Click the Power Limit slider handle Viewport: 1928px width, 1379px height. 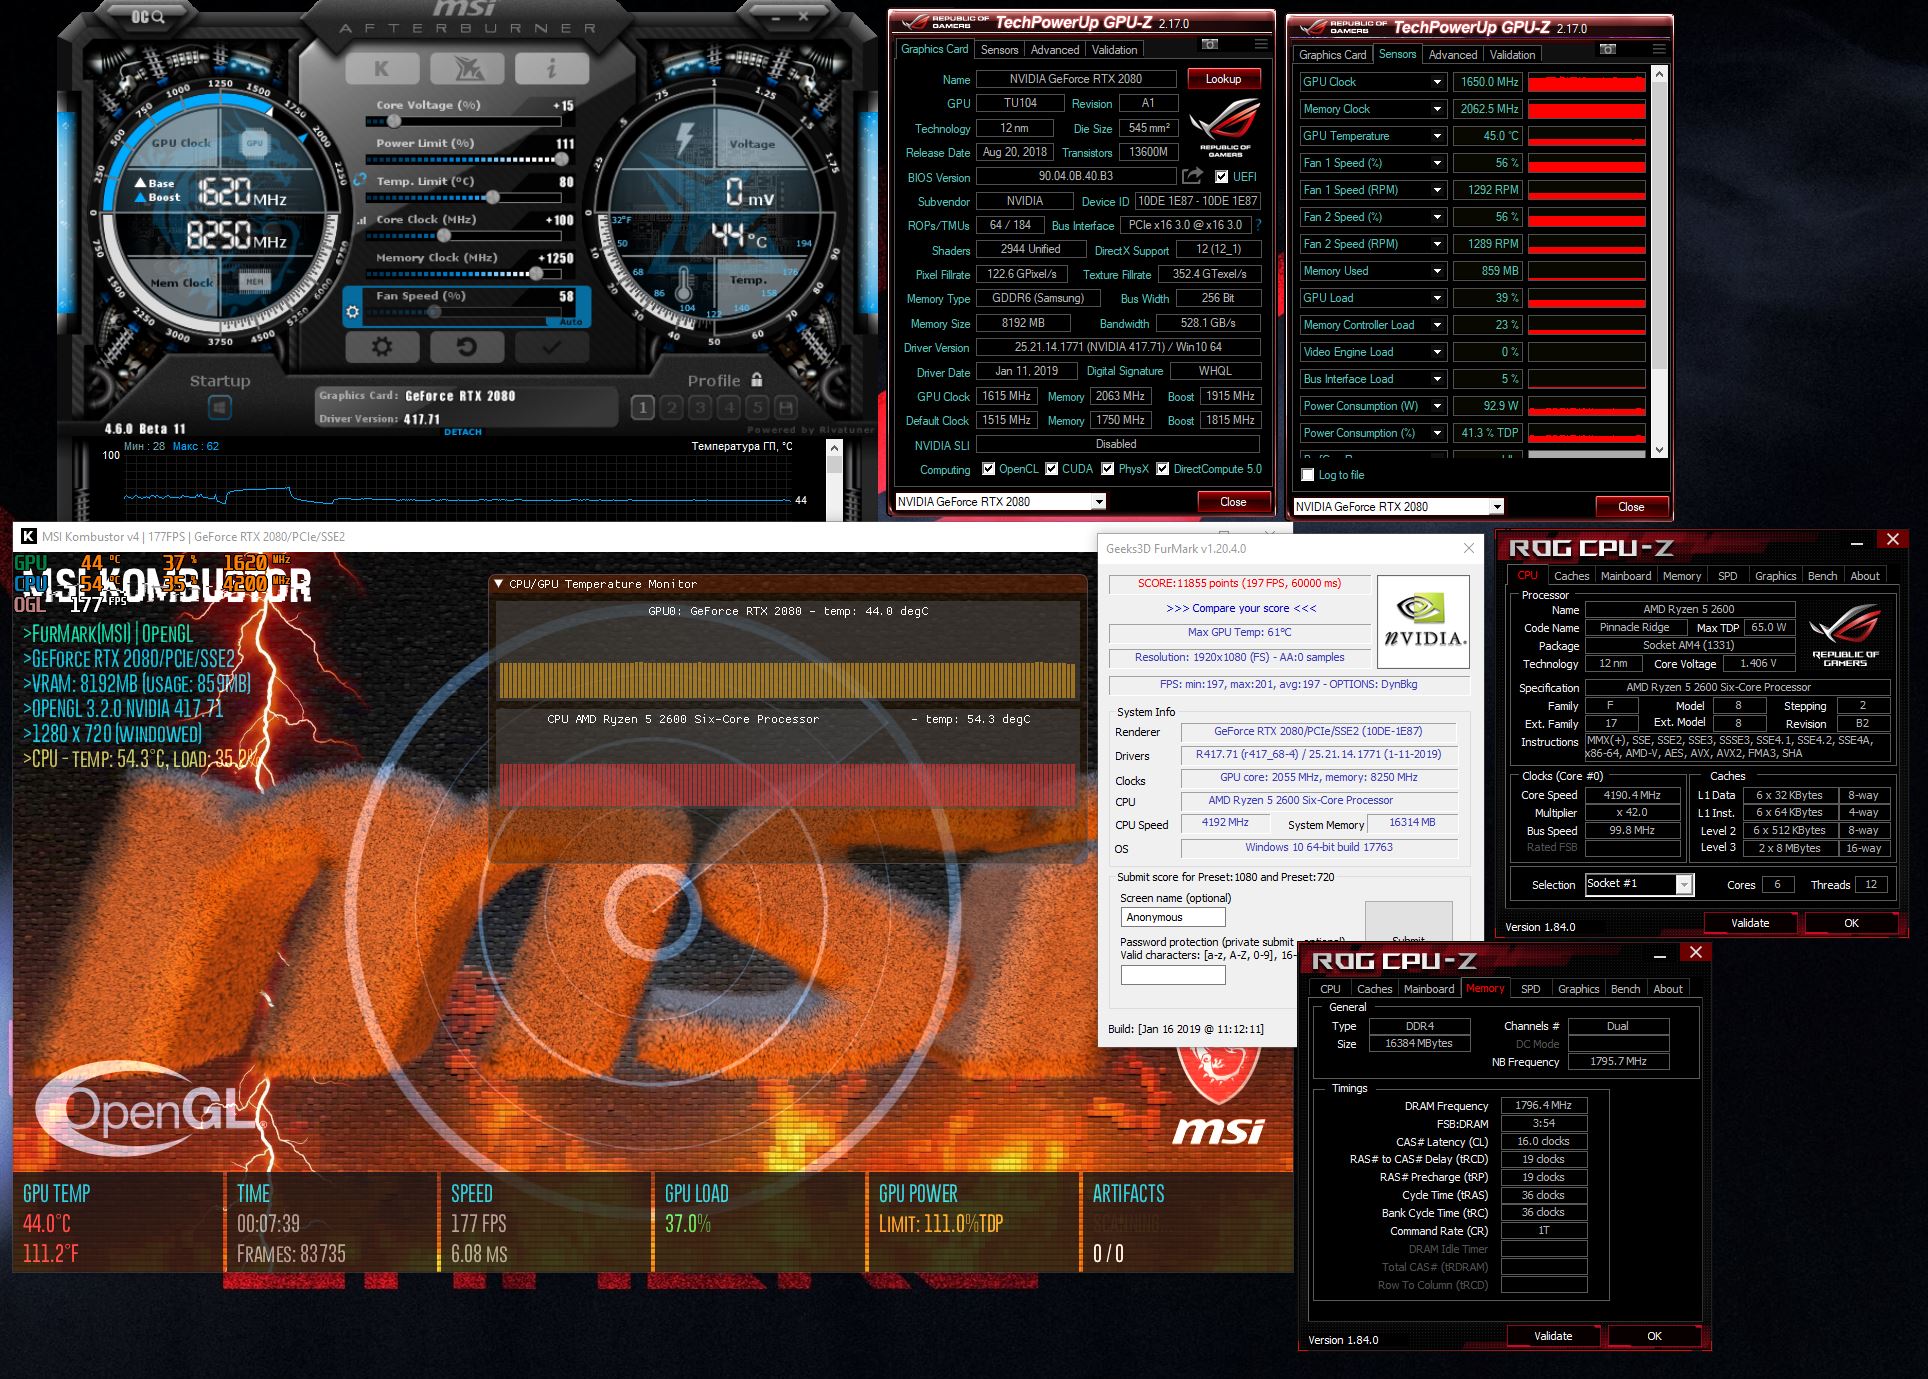pos(561,159)
